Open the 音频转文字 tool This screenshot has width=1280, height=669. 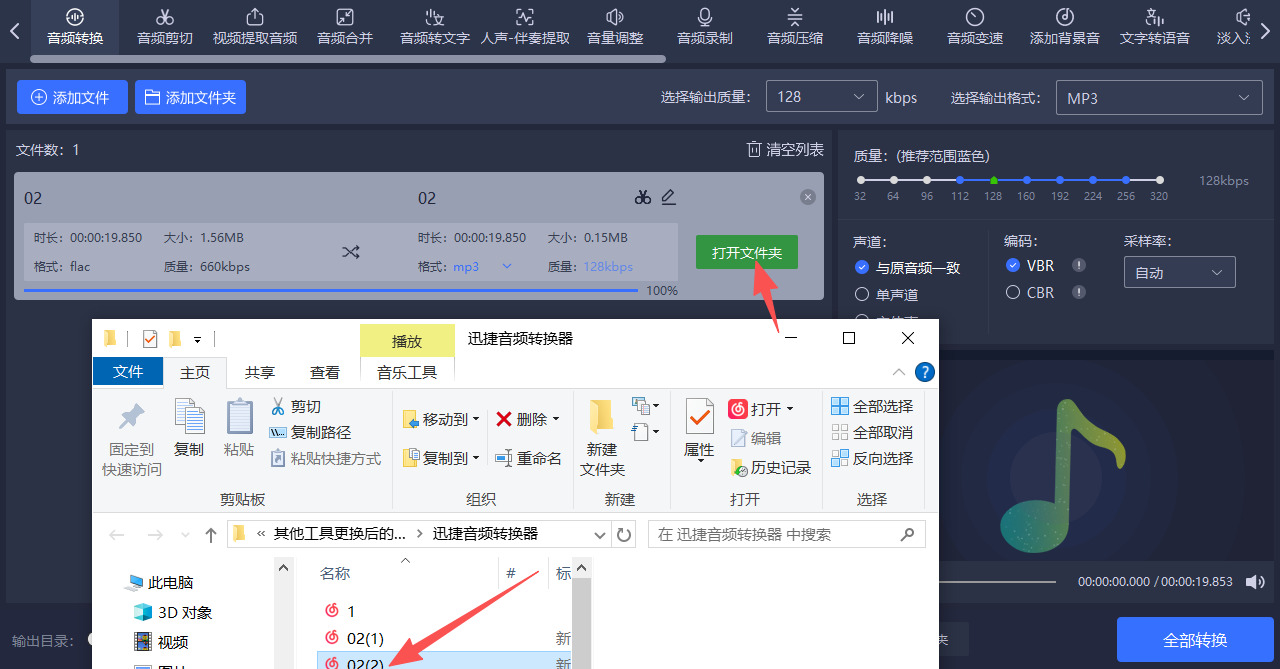(x=435, y=27)
